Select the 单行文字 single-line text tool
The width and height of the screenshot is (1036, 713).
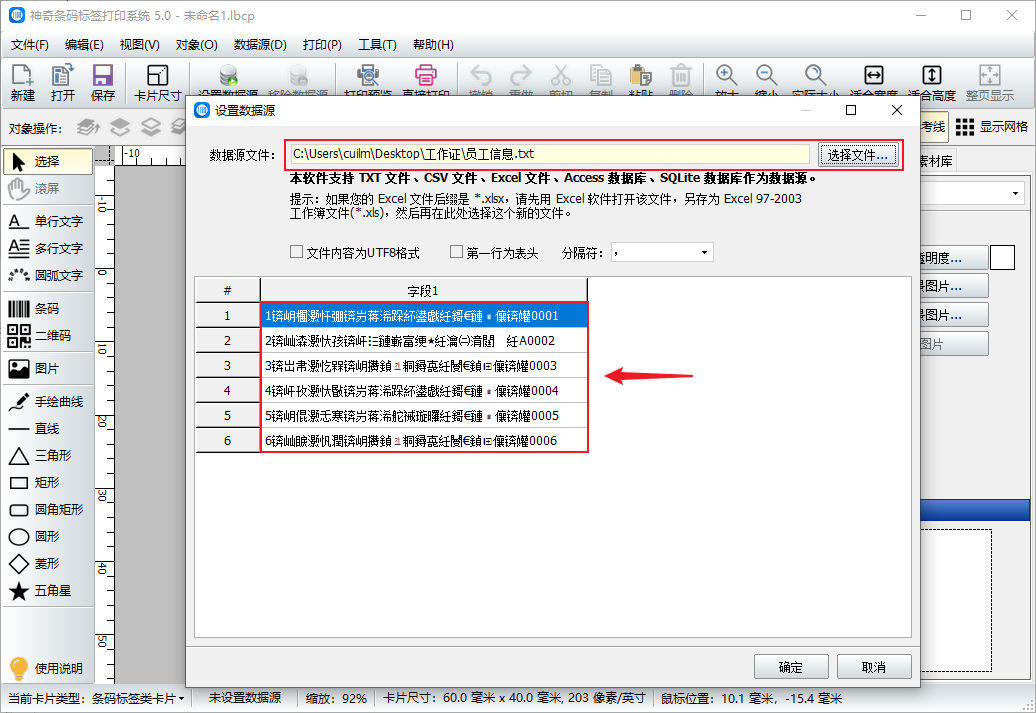pos(48,221)
